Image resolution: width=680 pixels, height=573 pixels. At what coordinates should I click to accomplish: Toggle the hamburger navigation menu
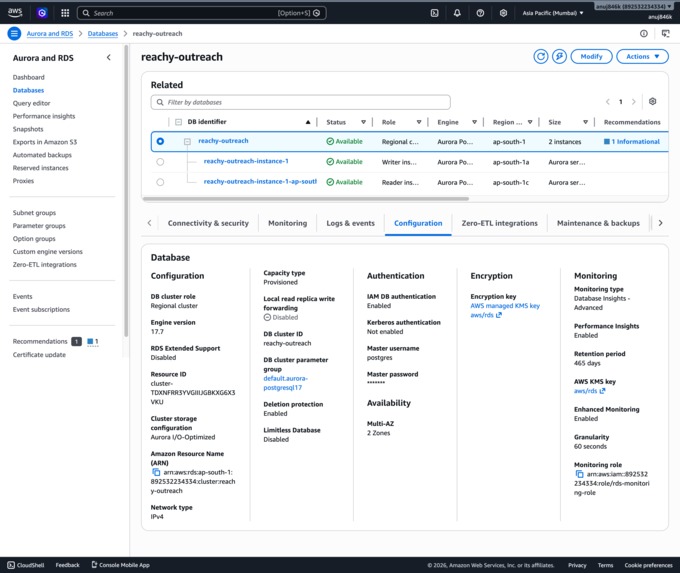14,33
